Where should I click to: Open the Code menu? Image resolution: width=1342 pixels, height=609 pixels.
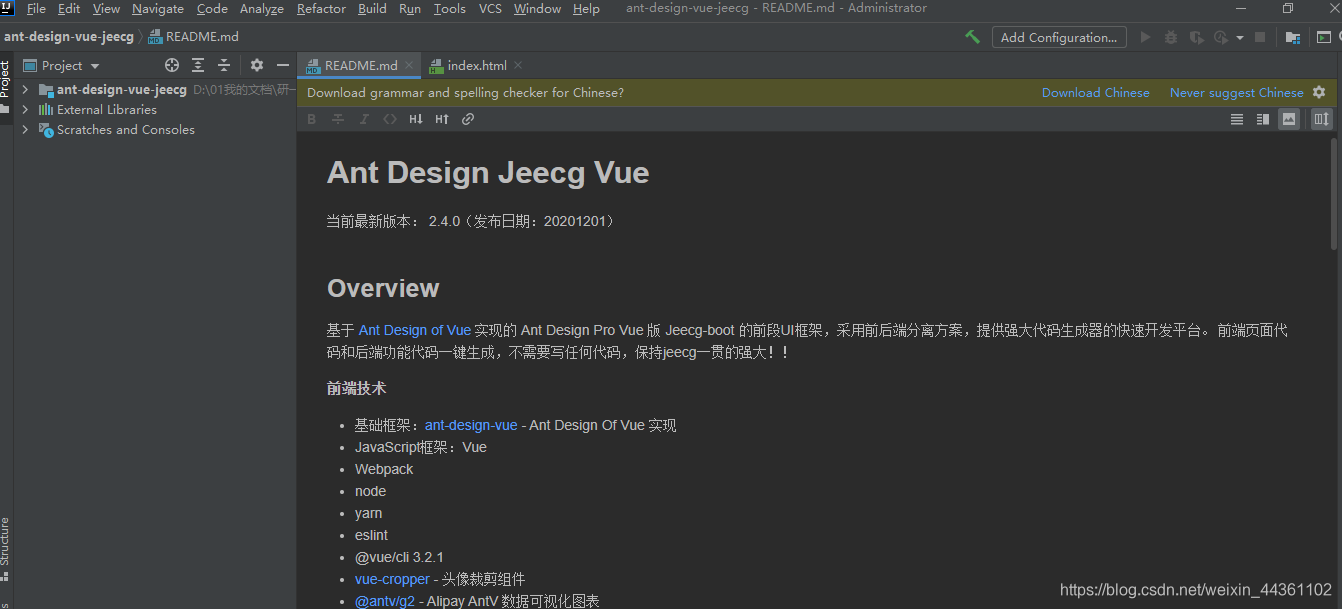point(212,9)
